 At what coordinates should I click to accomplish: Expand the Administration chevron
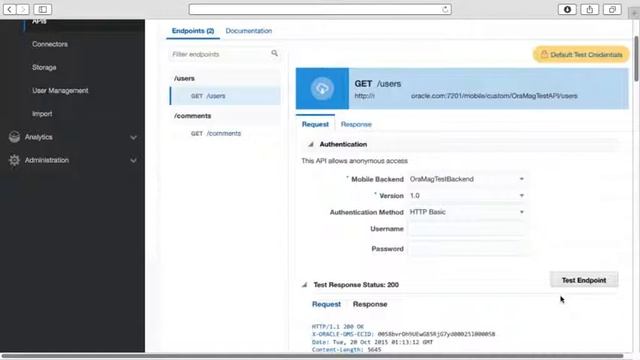pos(133,160)
